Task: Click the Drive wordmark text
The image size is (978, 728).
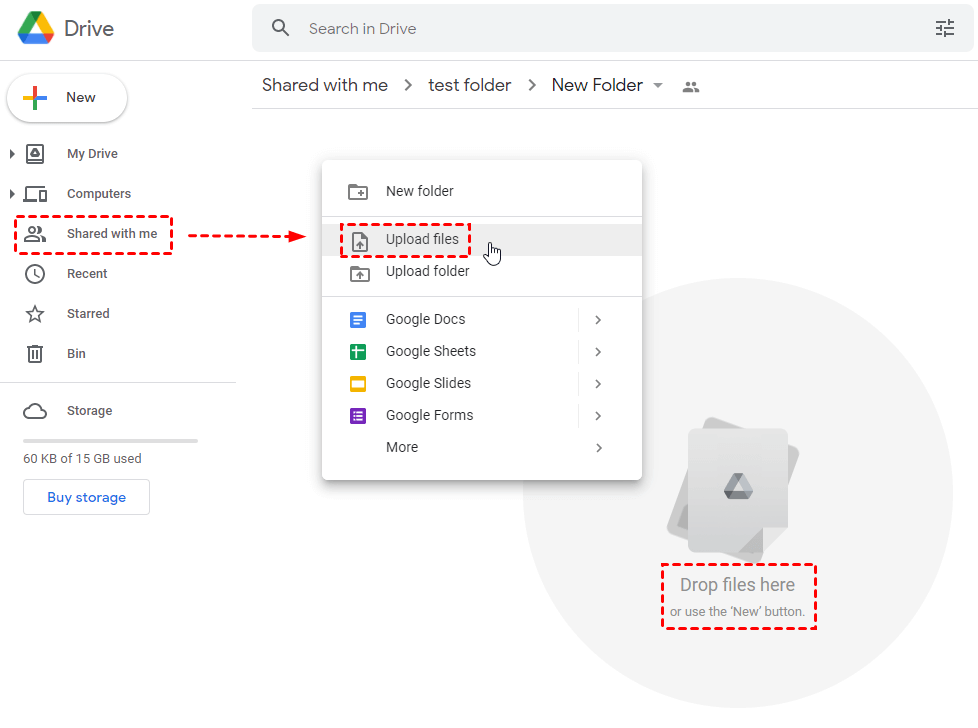Action: coord(89,29)
